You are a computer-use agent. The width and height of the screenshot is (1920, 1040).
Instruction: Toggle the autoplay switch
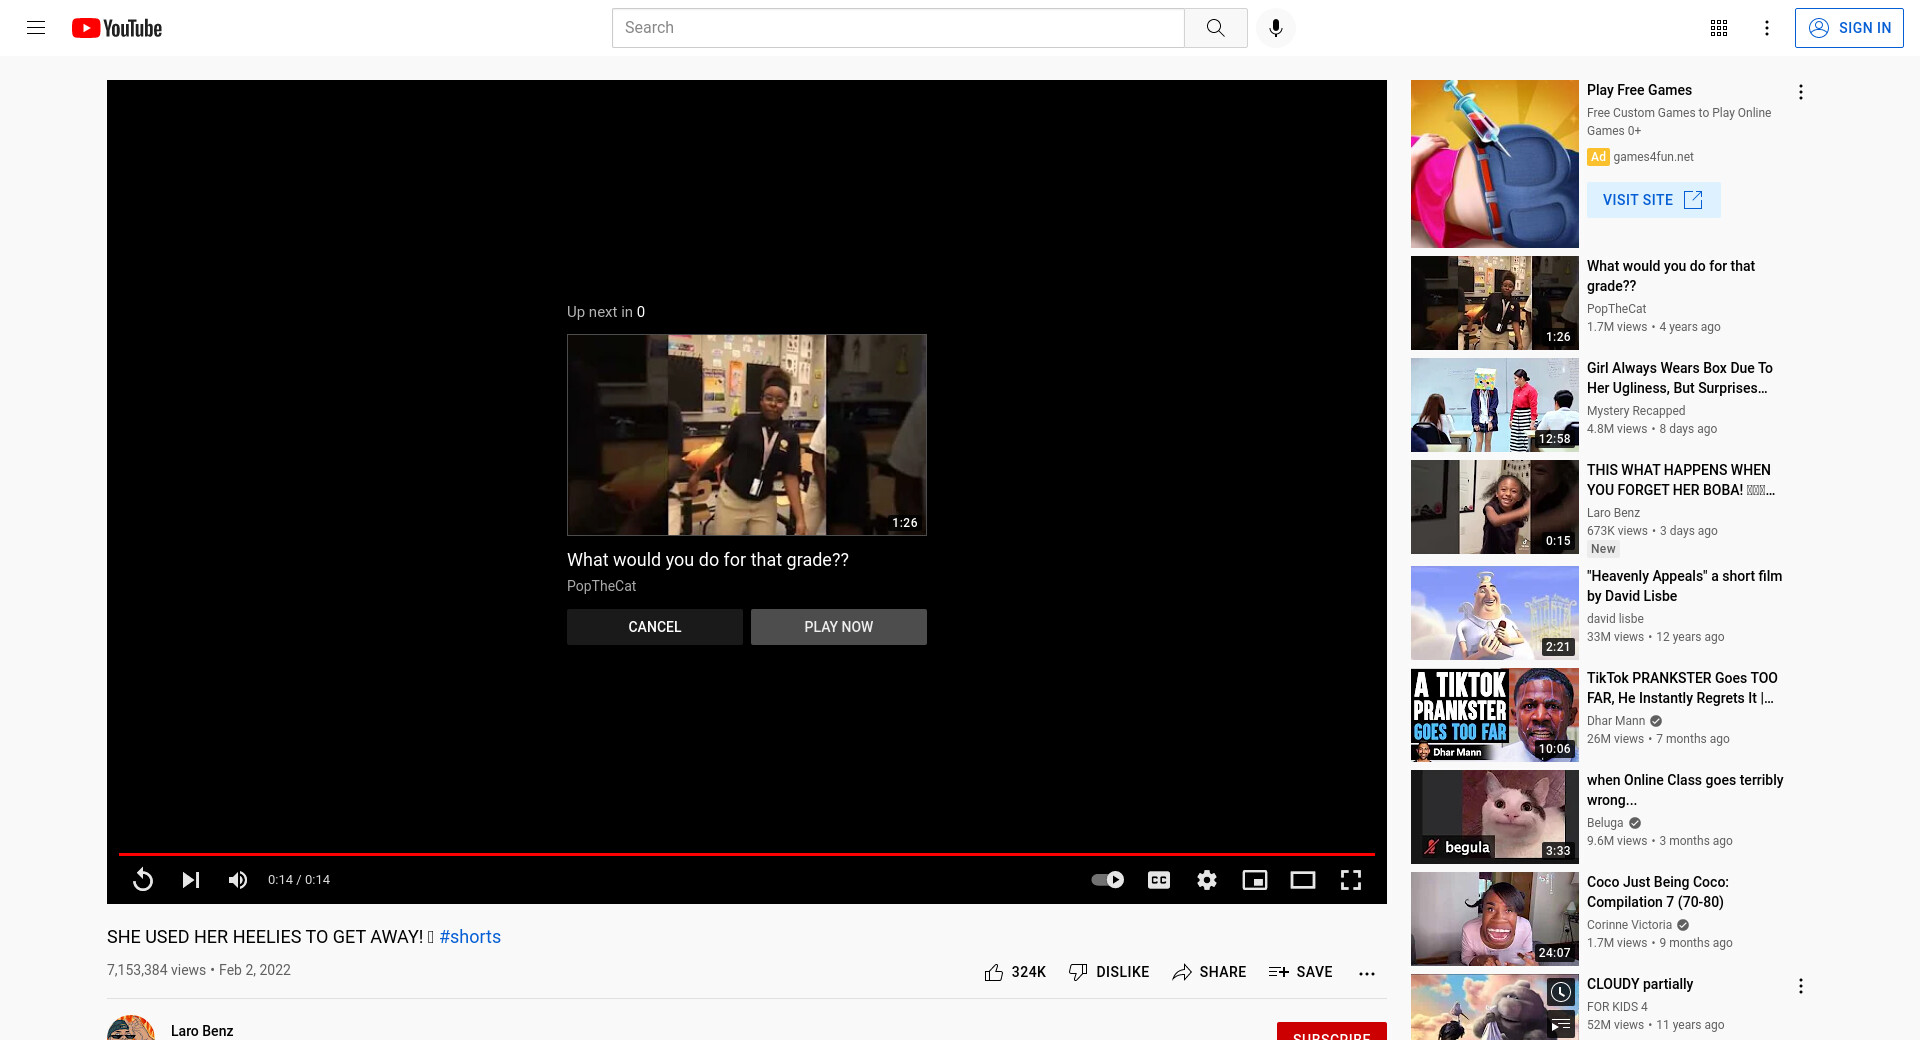click(x=1108, y=880)
